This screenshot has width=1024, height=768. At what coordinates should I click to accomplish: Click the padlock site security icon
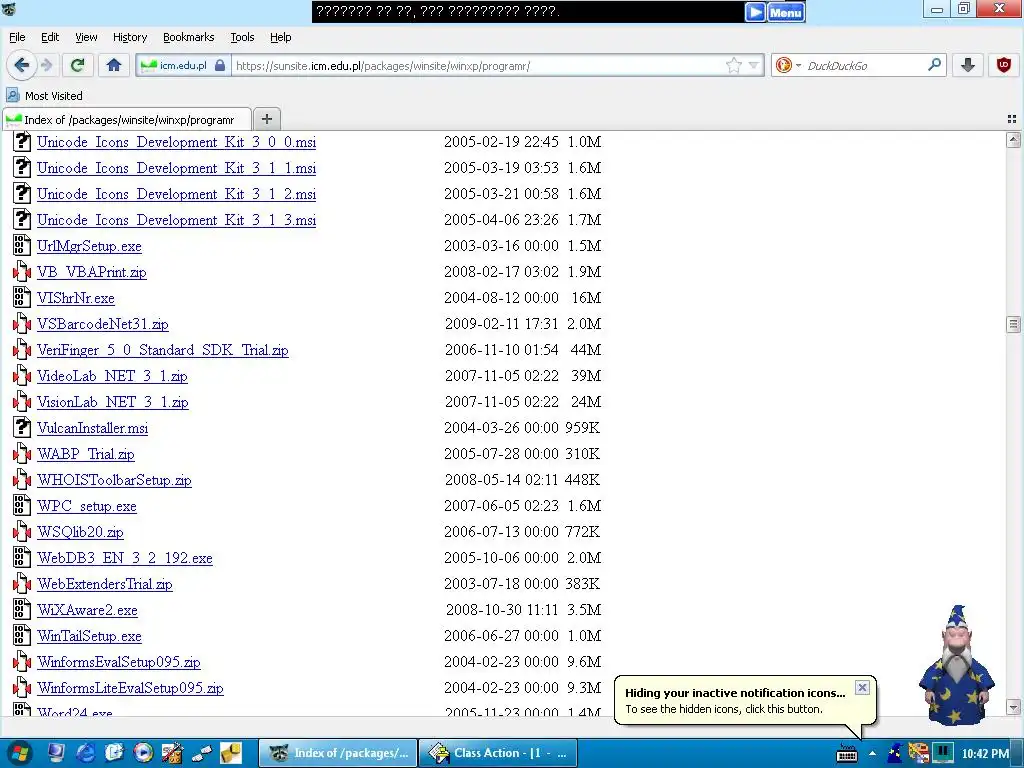tap(220, 65)
